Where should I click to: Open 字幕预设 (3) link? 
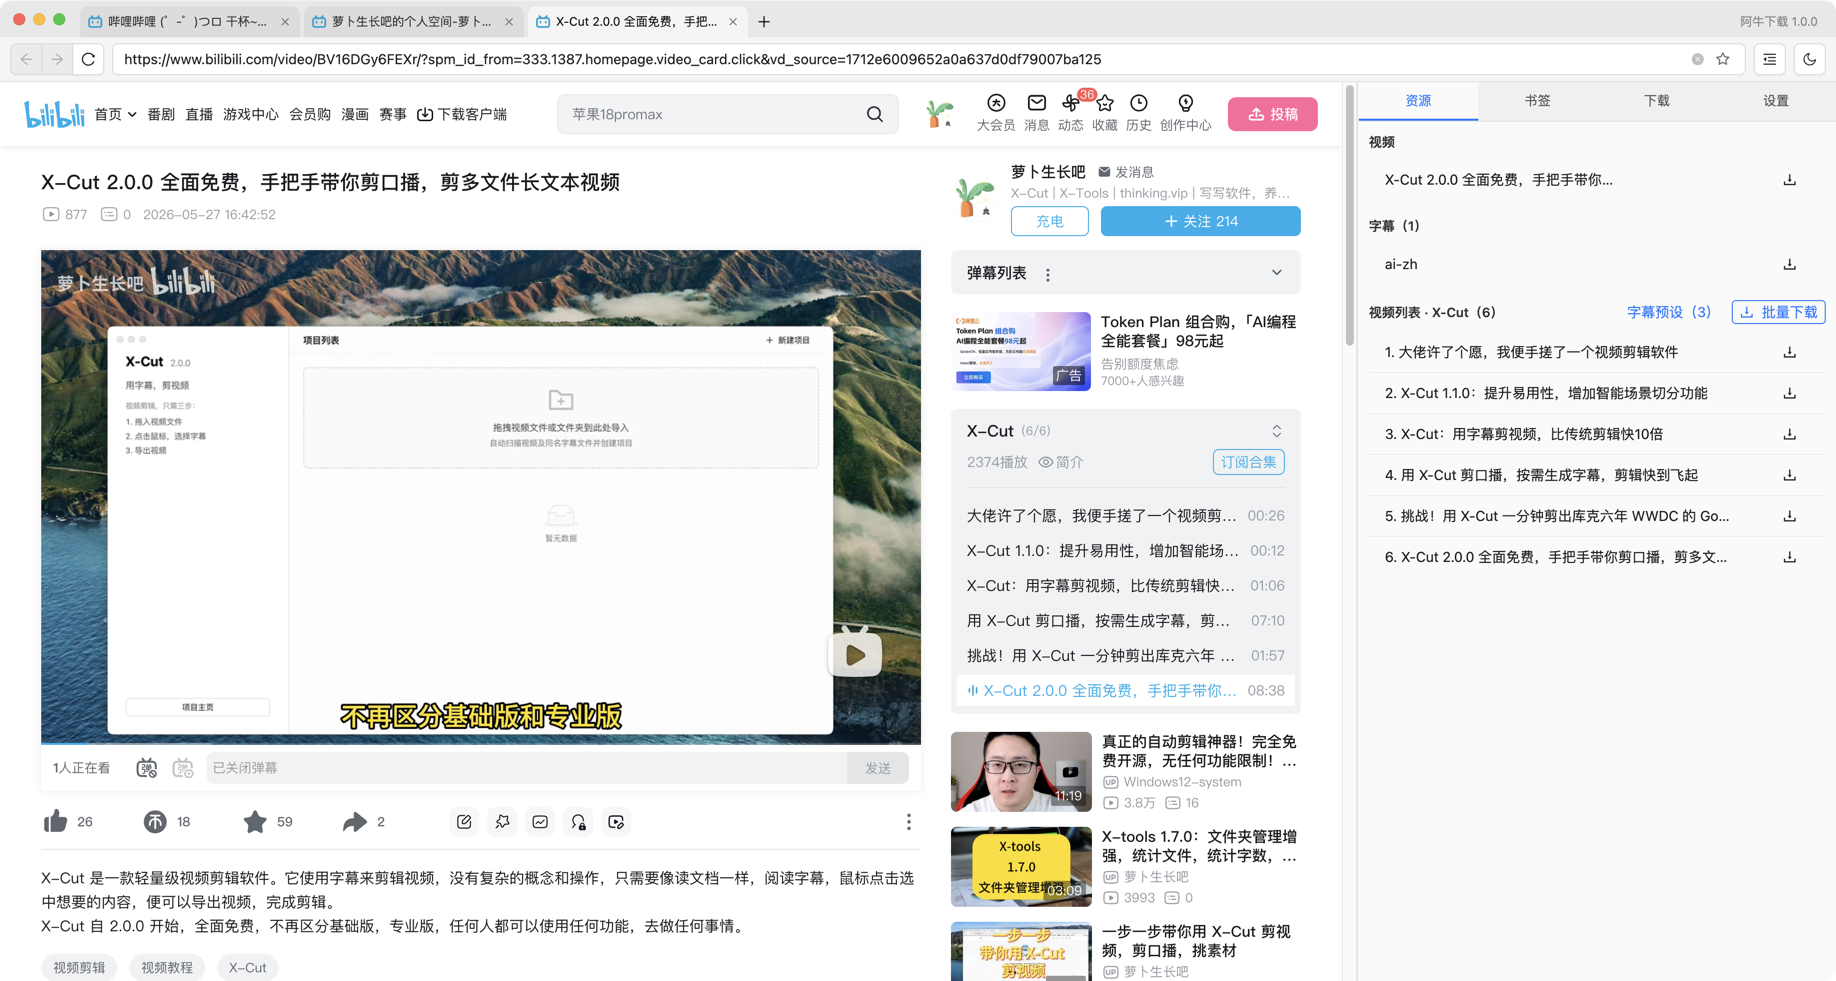pyautogui.click(x=1668, y=312)
